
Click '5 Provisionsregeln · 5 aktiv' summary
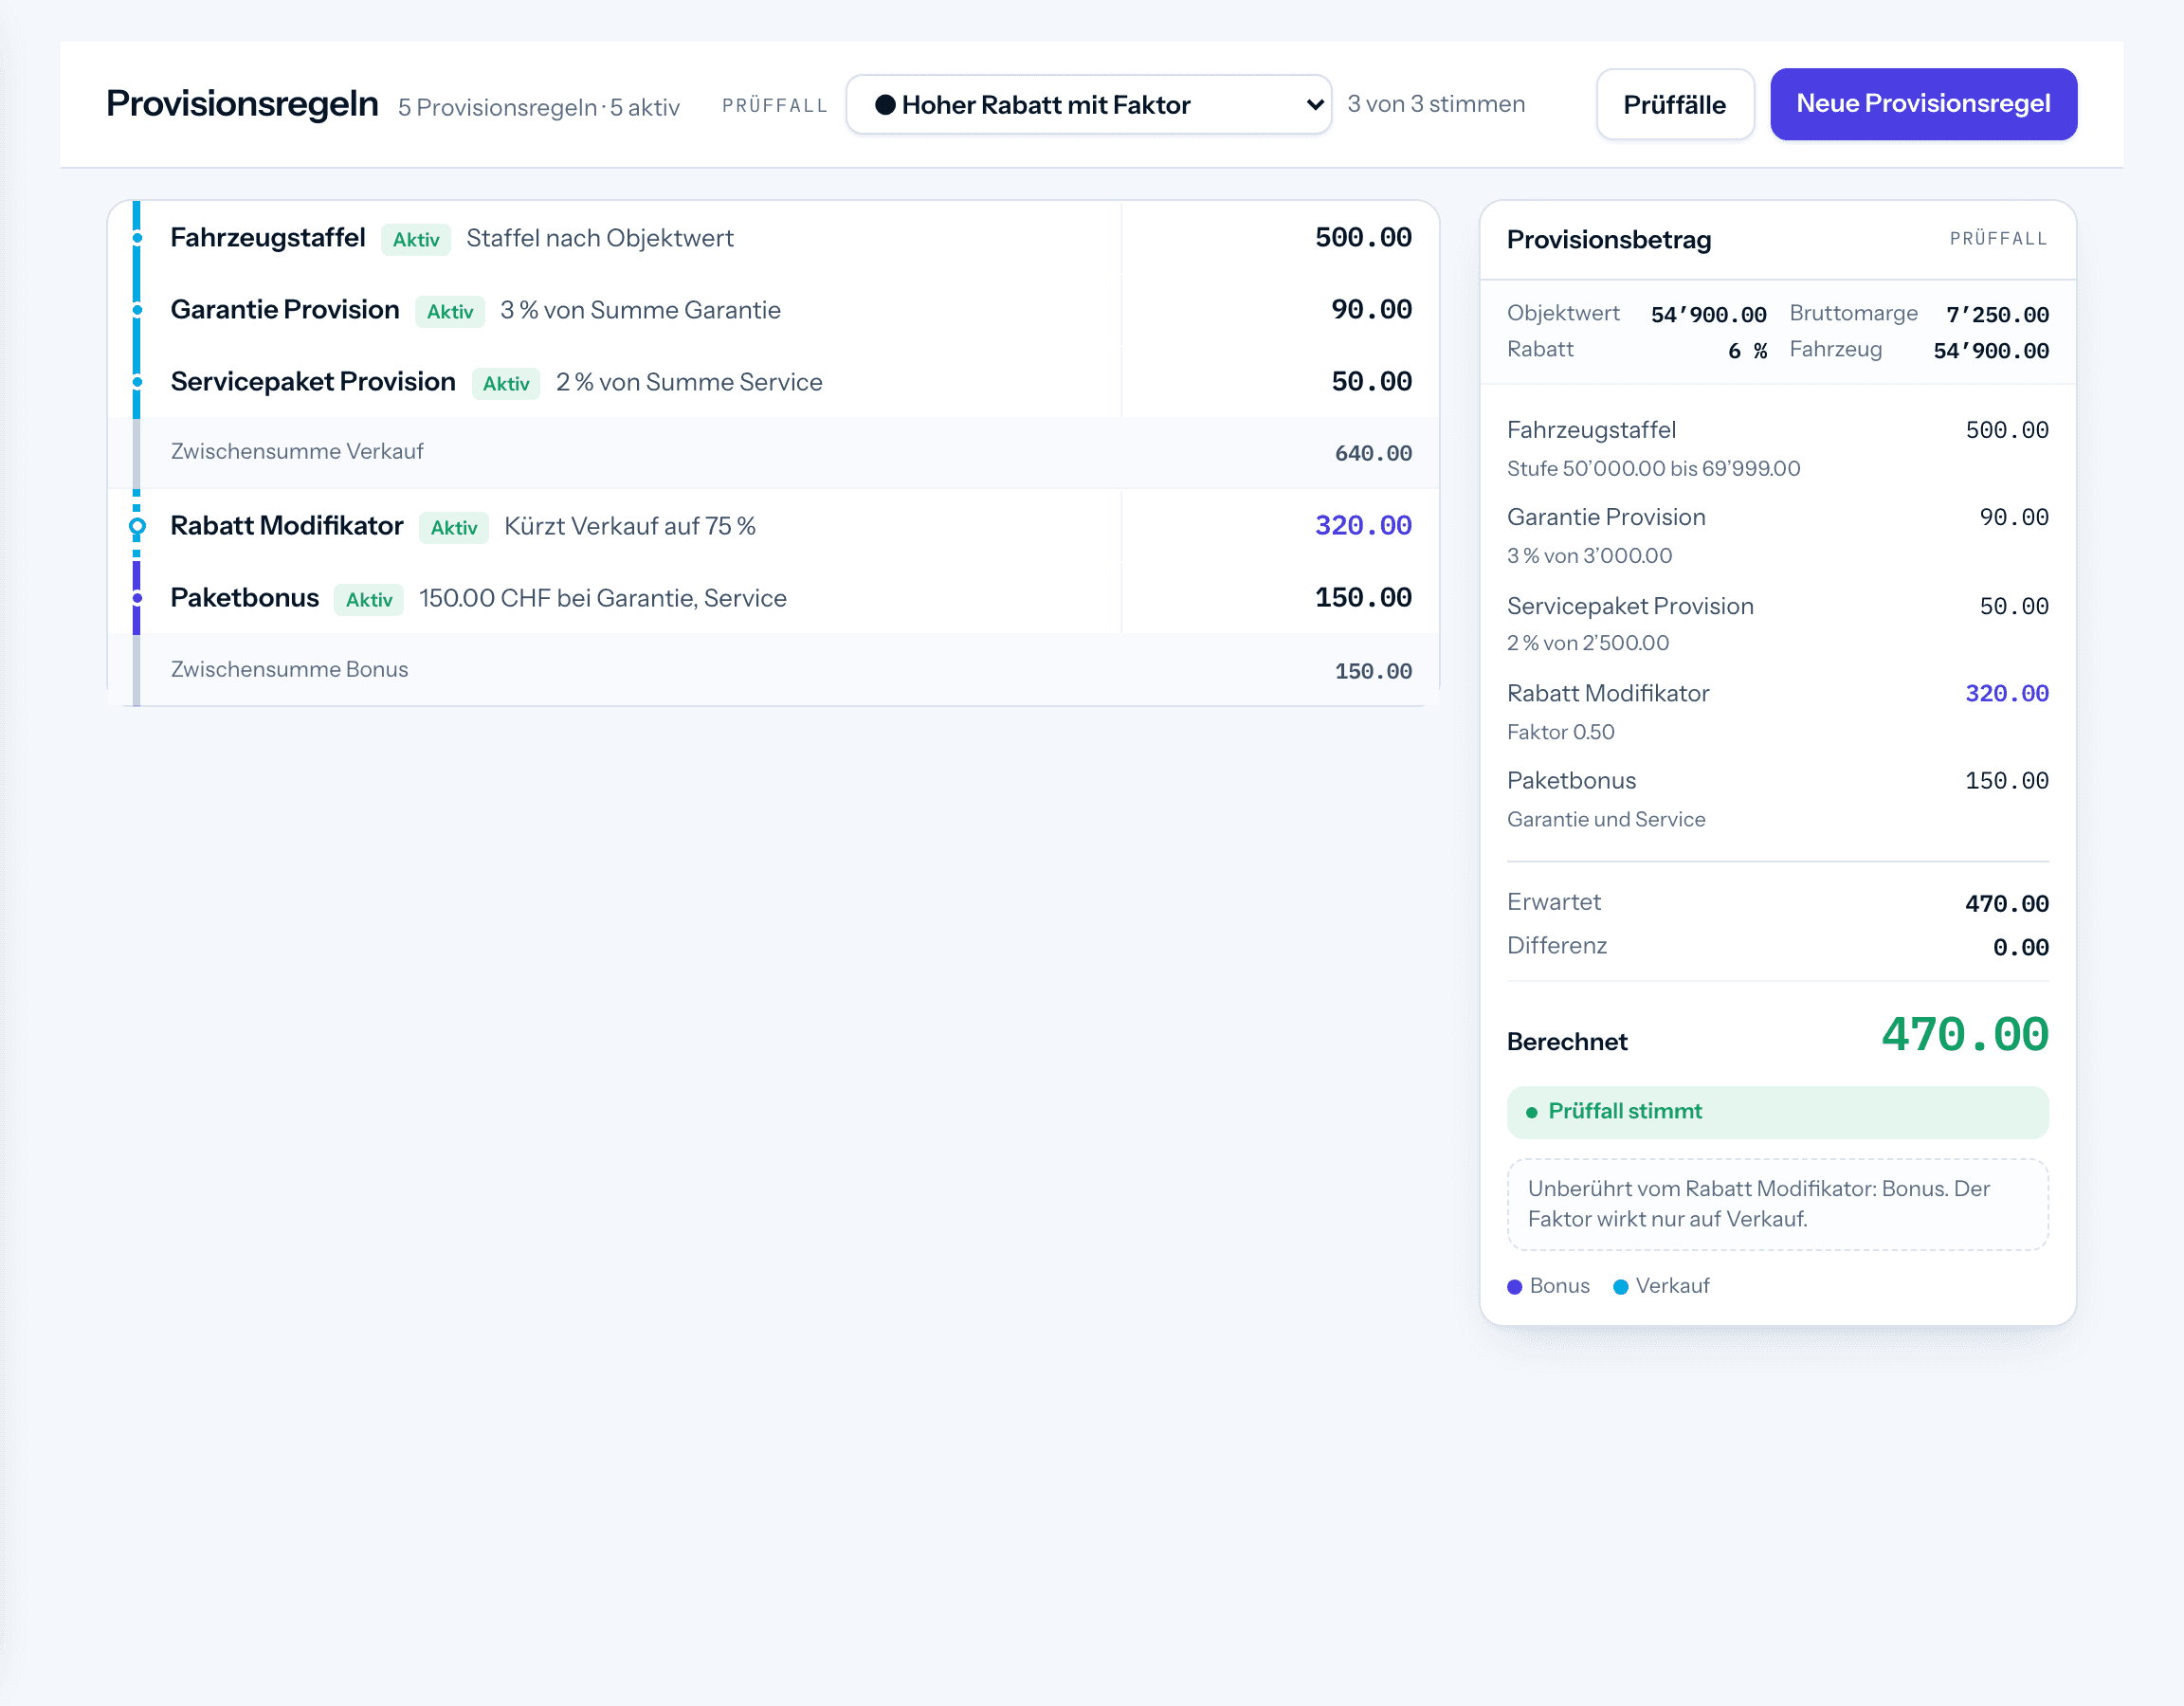[539, 107]
